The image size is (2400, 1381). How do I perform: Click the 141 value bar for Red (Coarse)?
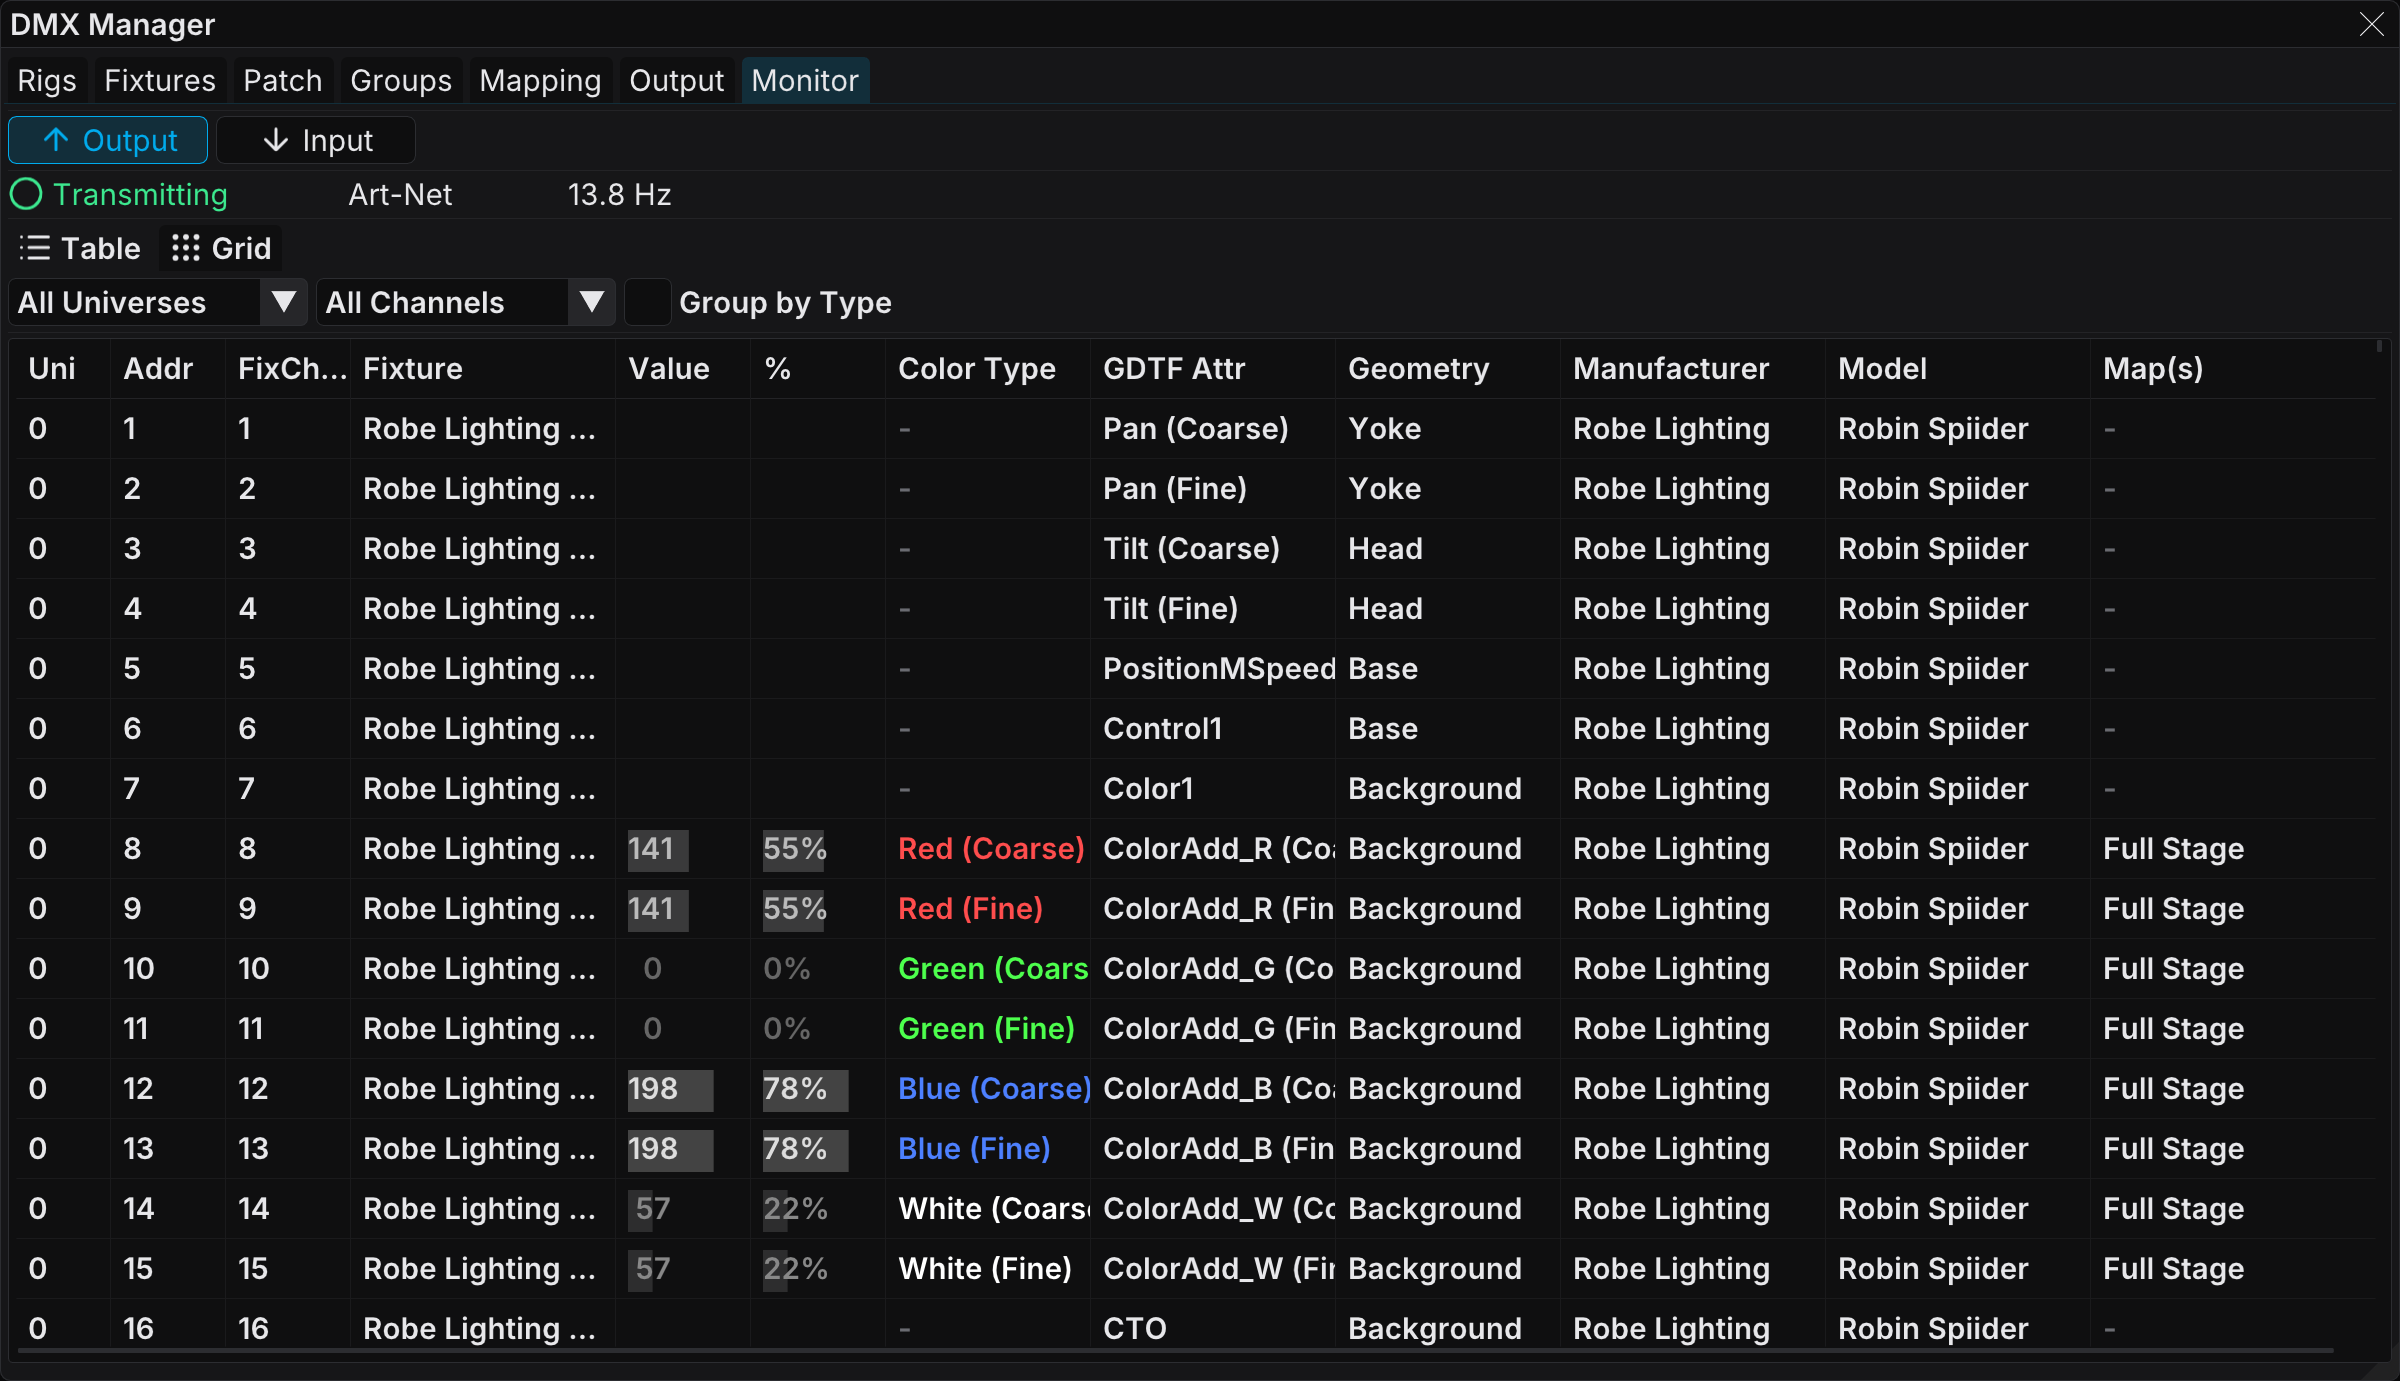pos(658,849)
